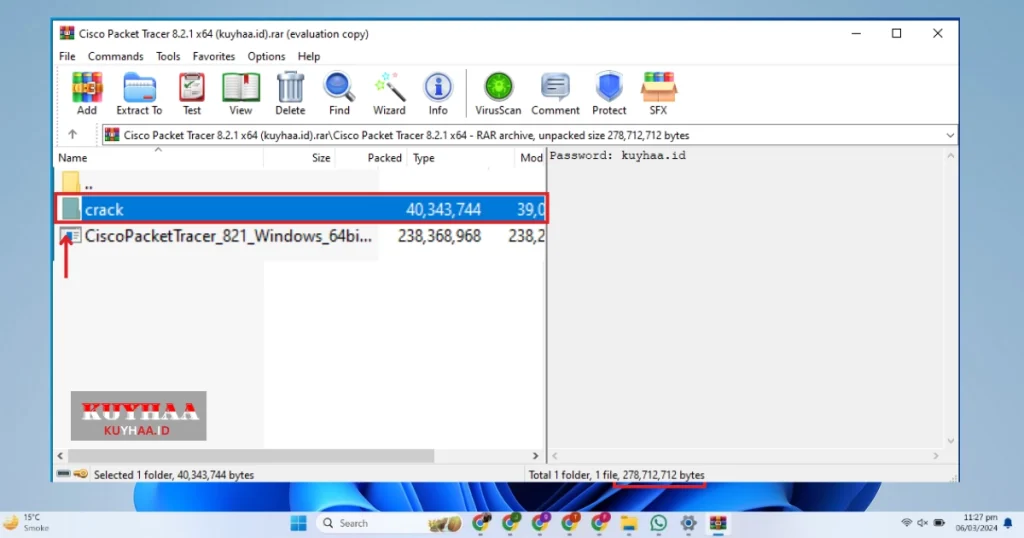This screenshot has width=1024, height=538.
Task: Click comment pane scroll down arrow
Action: point(950,441)
